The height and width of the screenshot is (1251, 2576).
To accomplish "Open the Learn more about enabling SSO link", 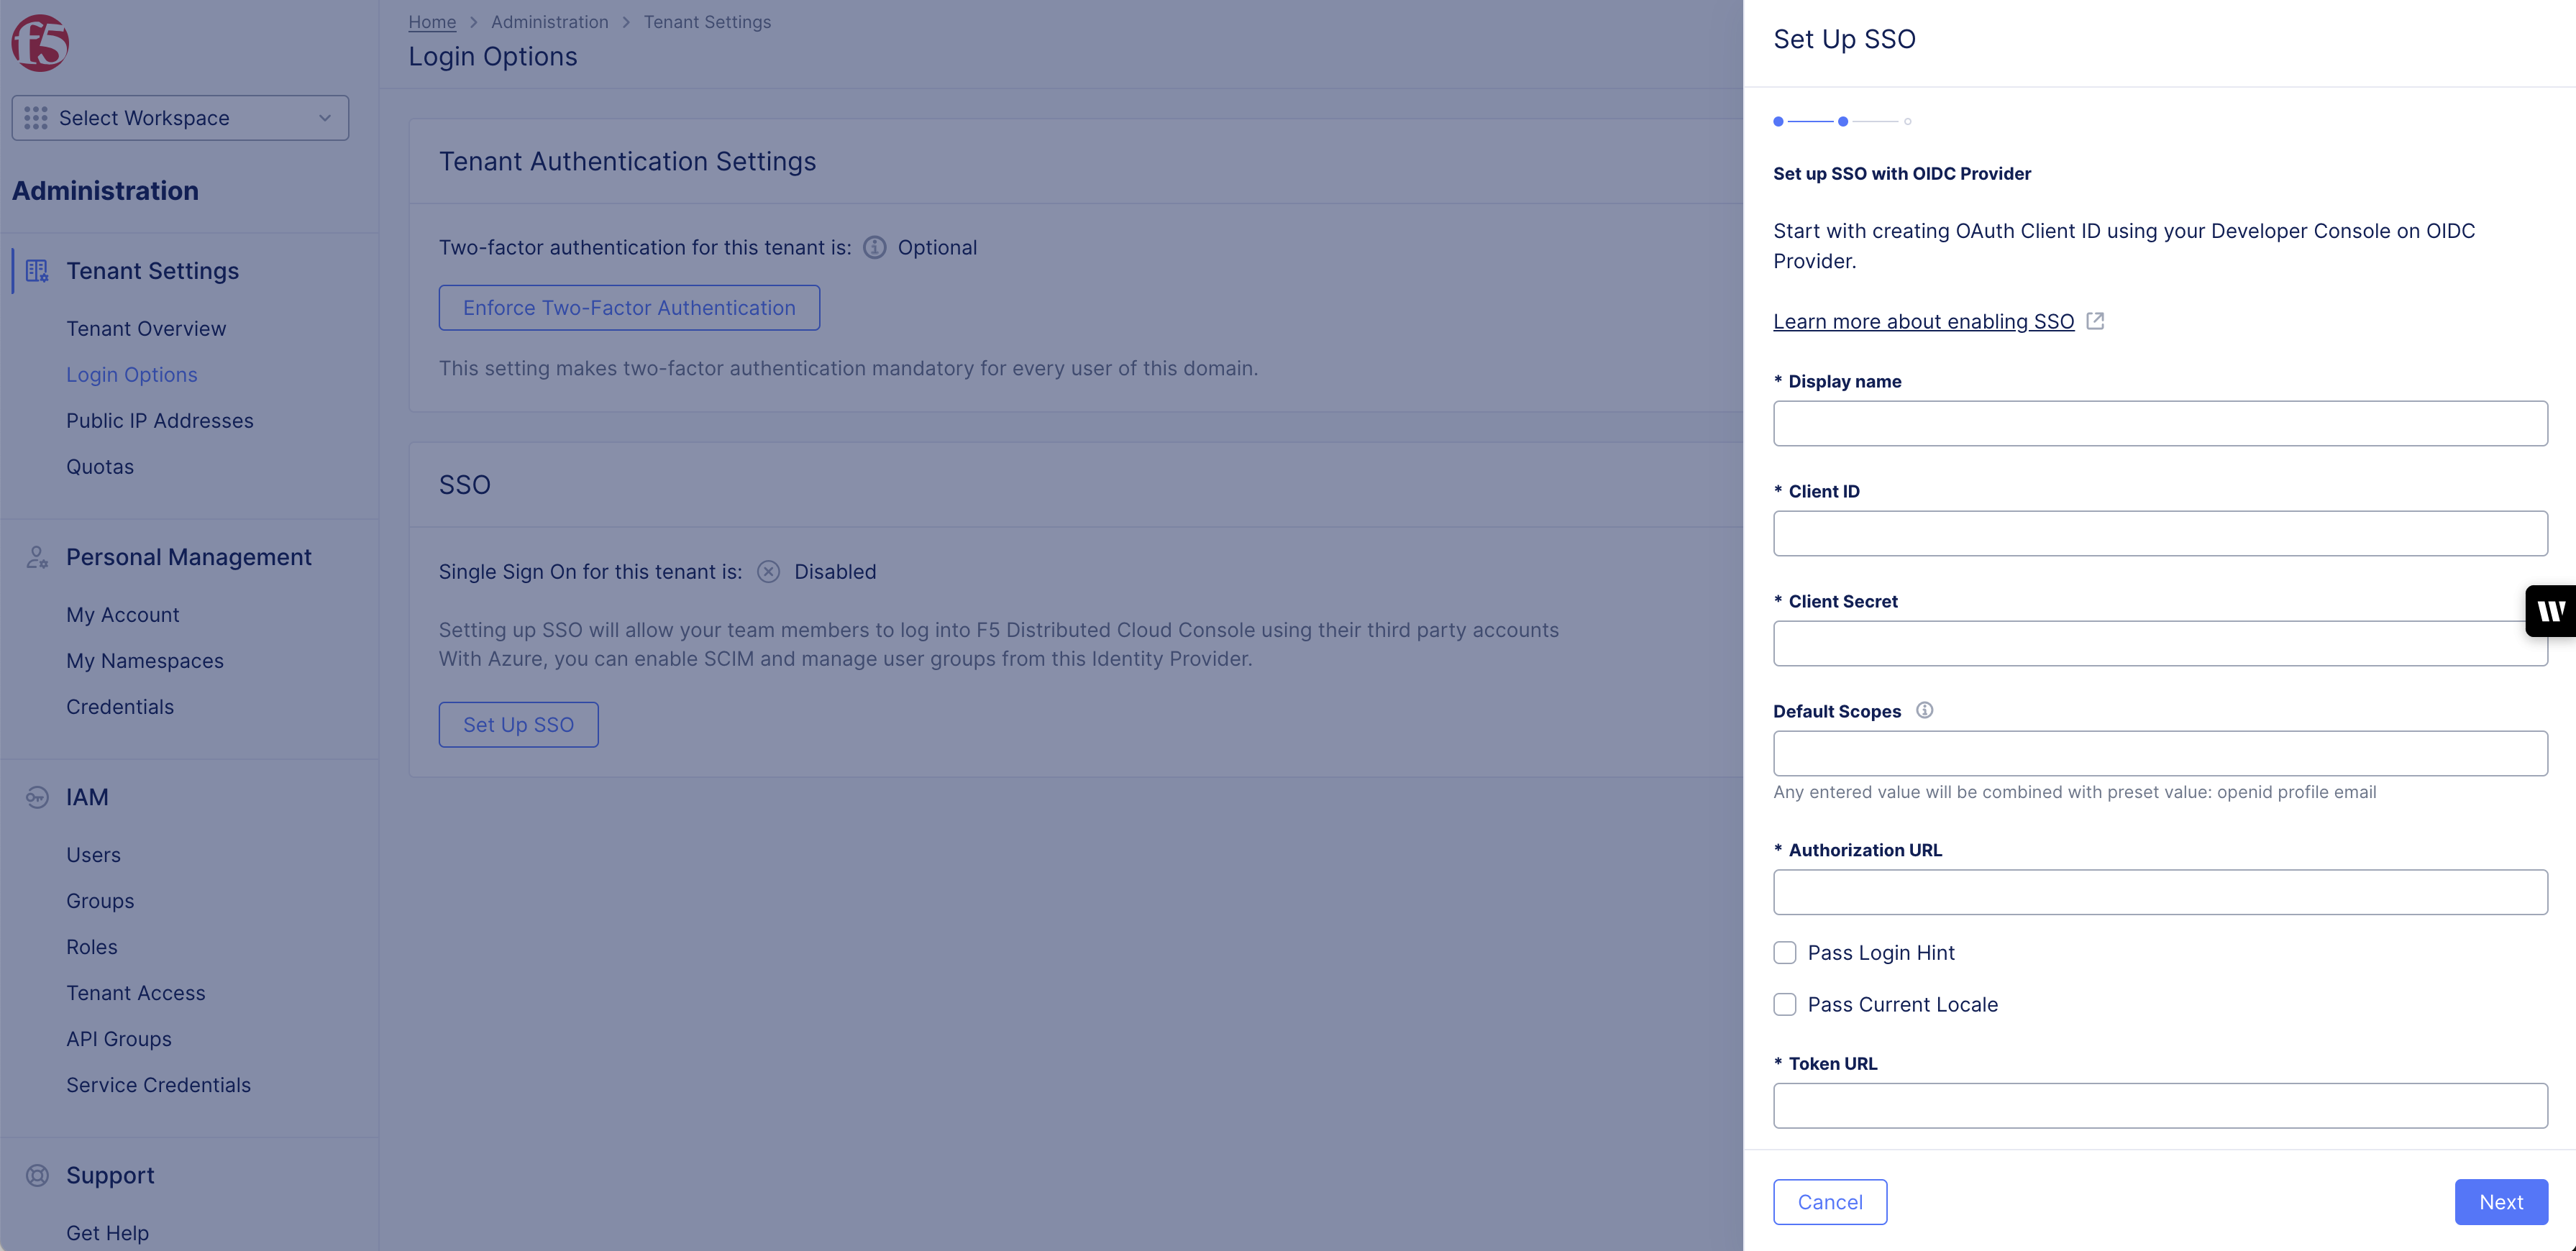I will (x=1922, y=321).
